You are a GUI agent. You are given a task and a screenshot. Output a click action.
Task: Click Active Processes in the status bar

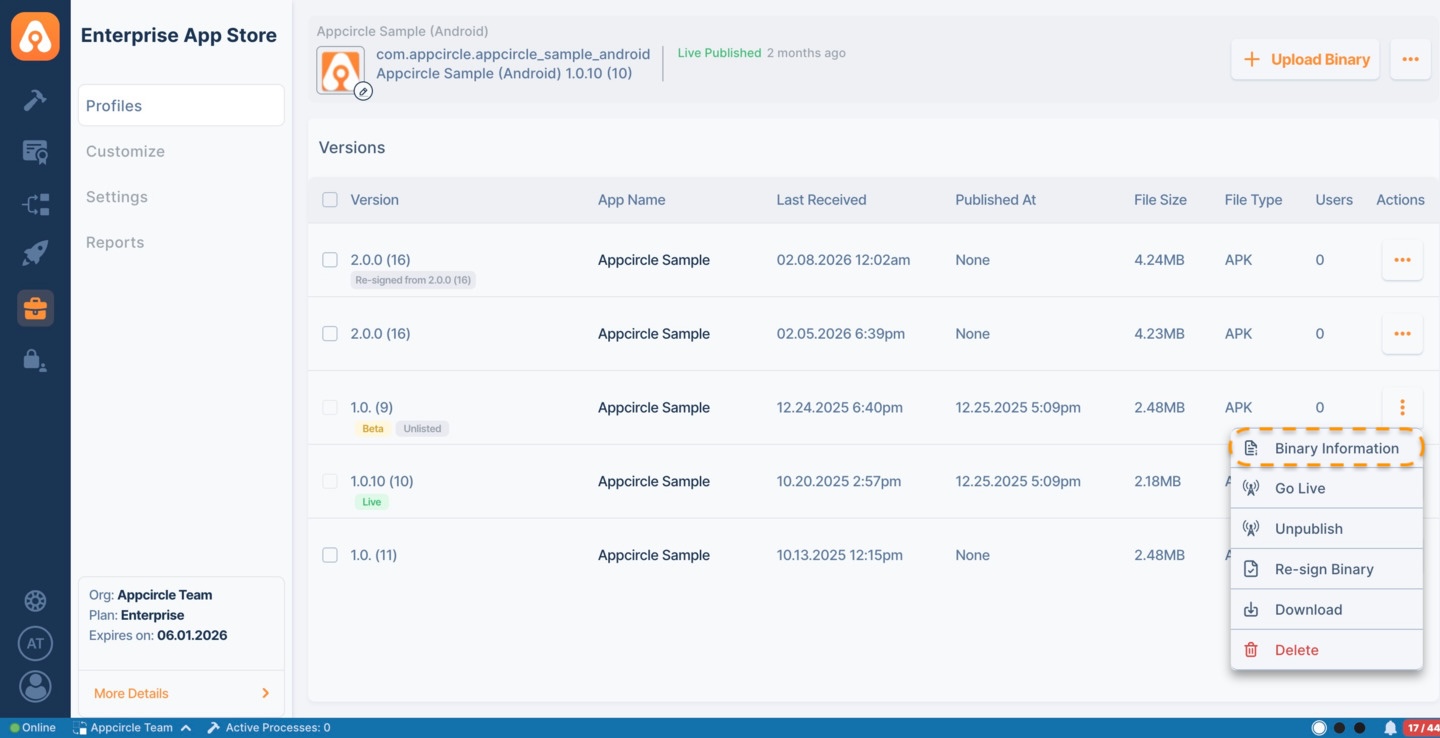tap(268, 727)
